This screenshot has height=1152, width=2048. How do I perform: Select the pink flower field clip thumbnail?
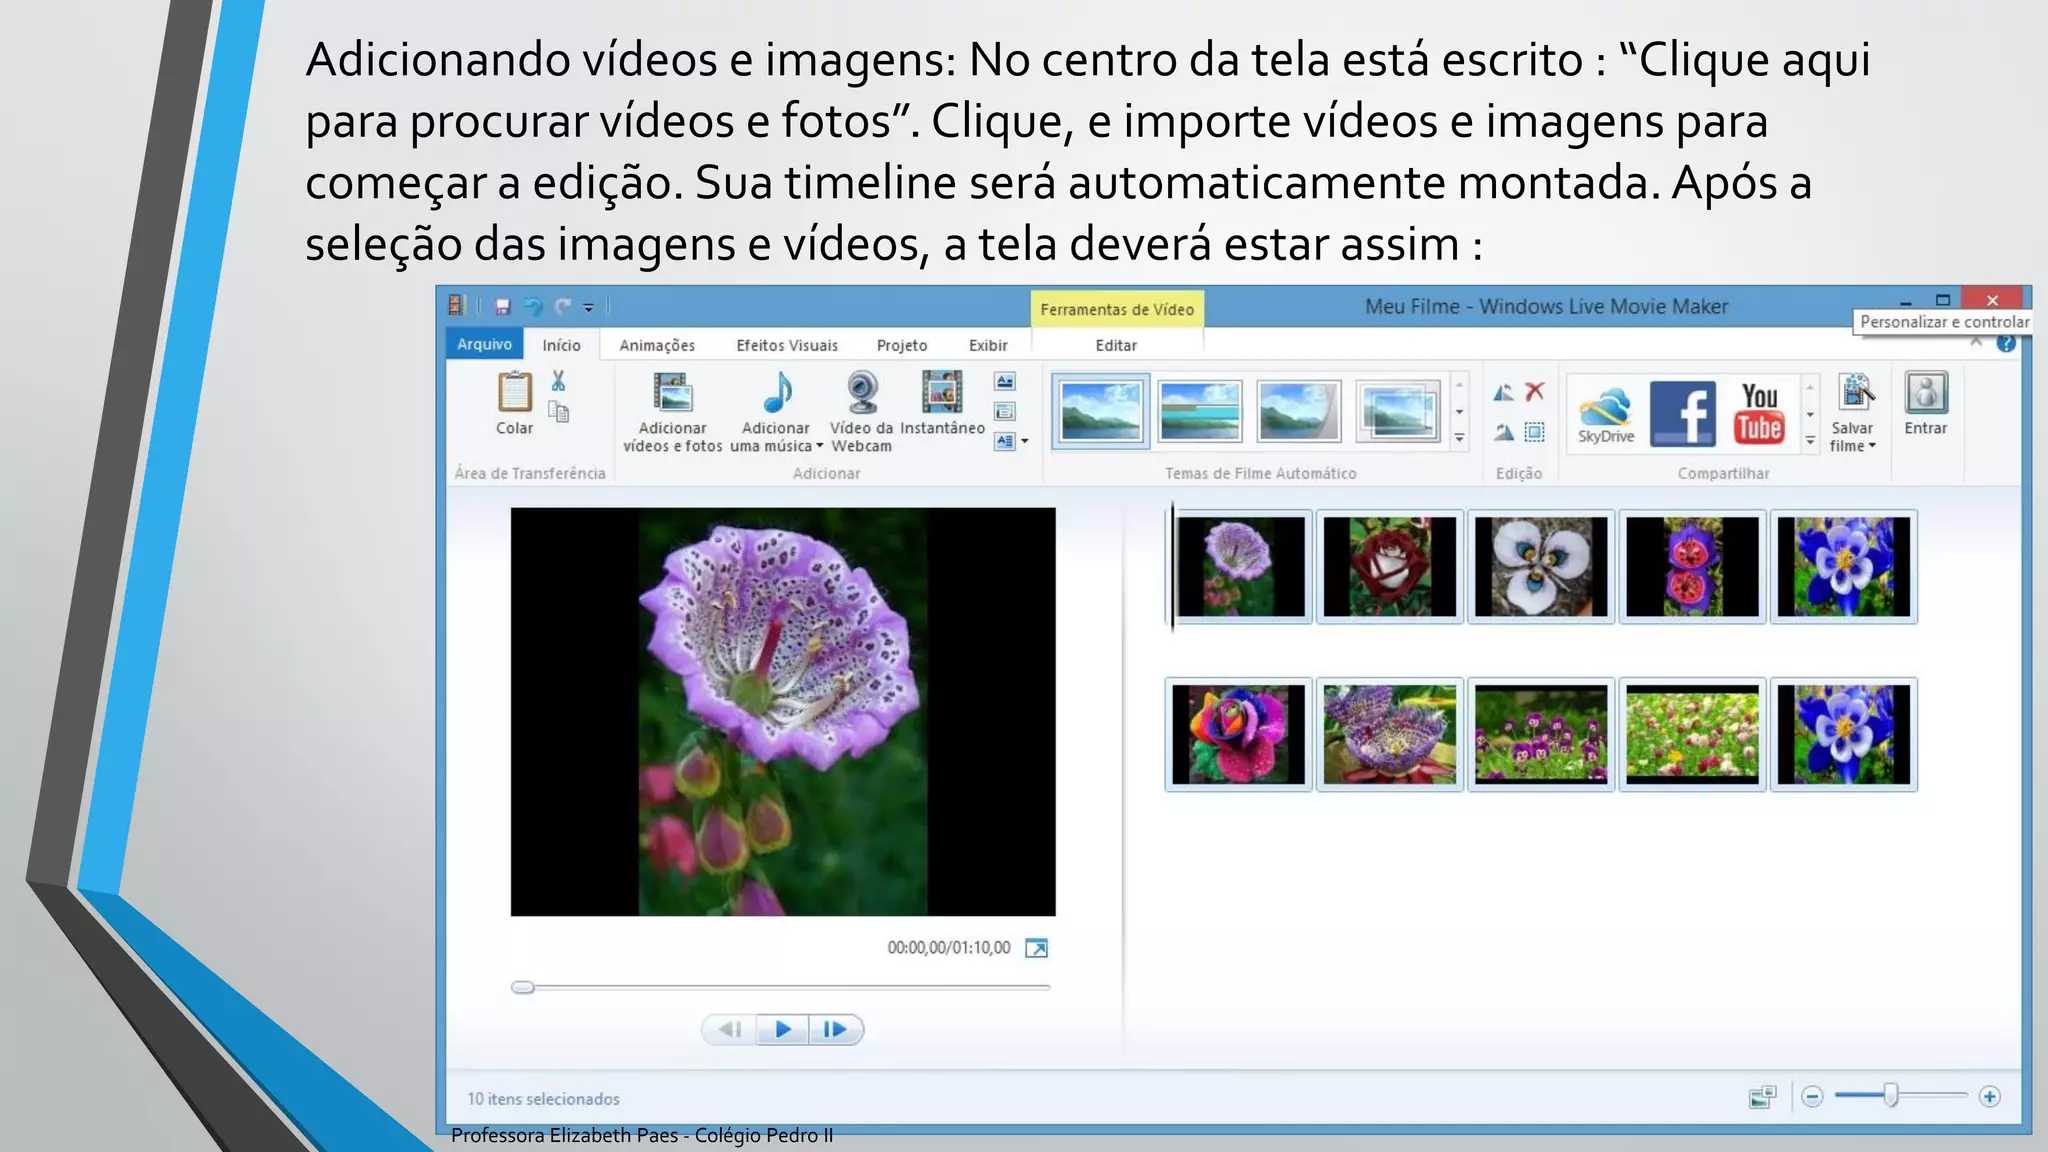pyautogui.click(x=1692, y=734)
